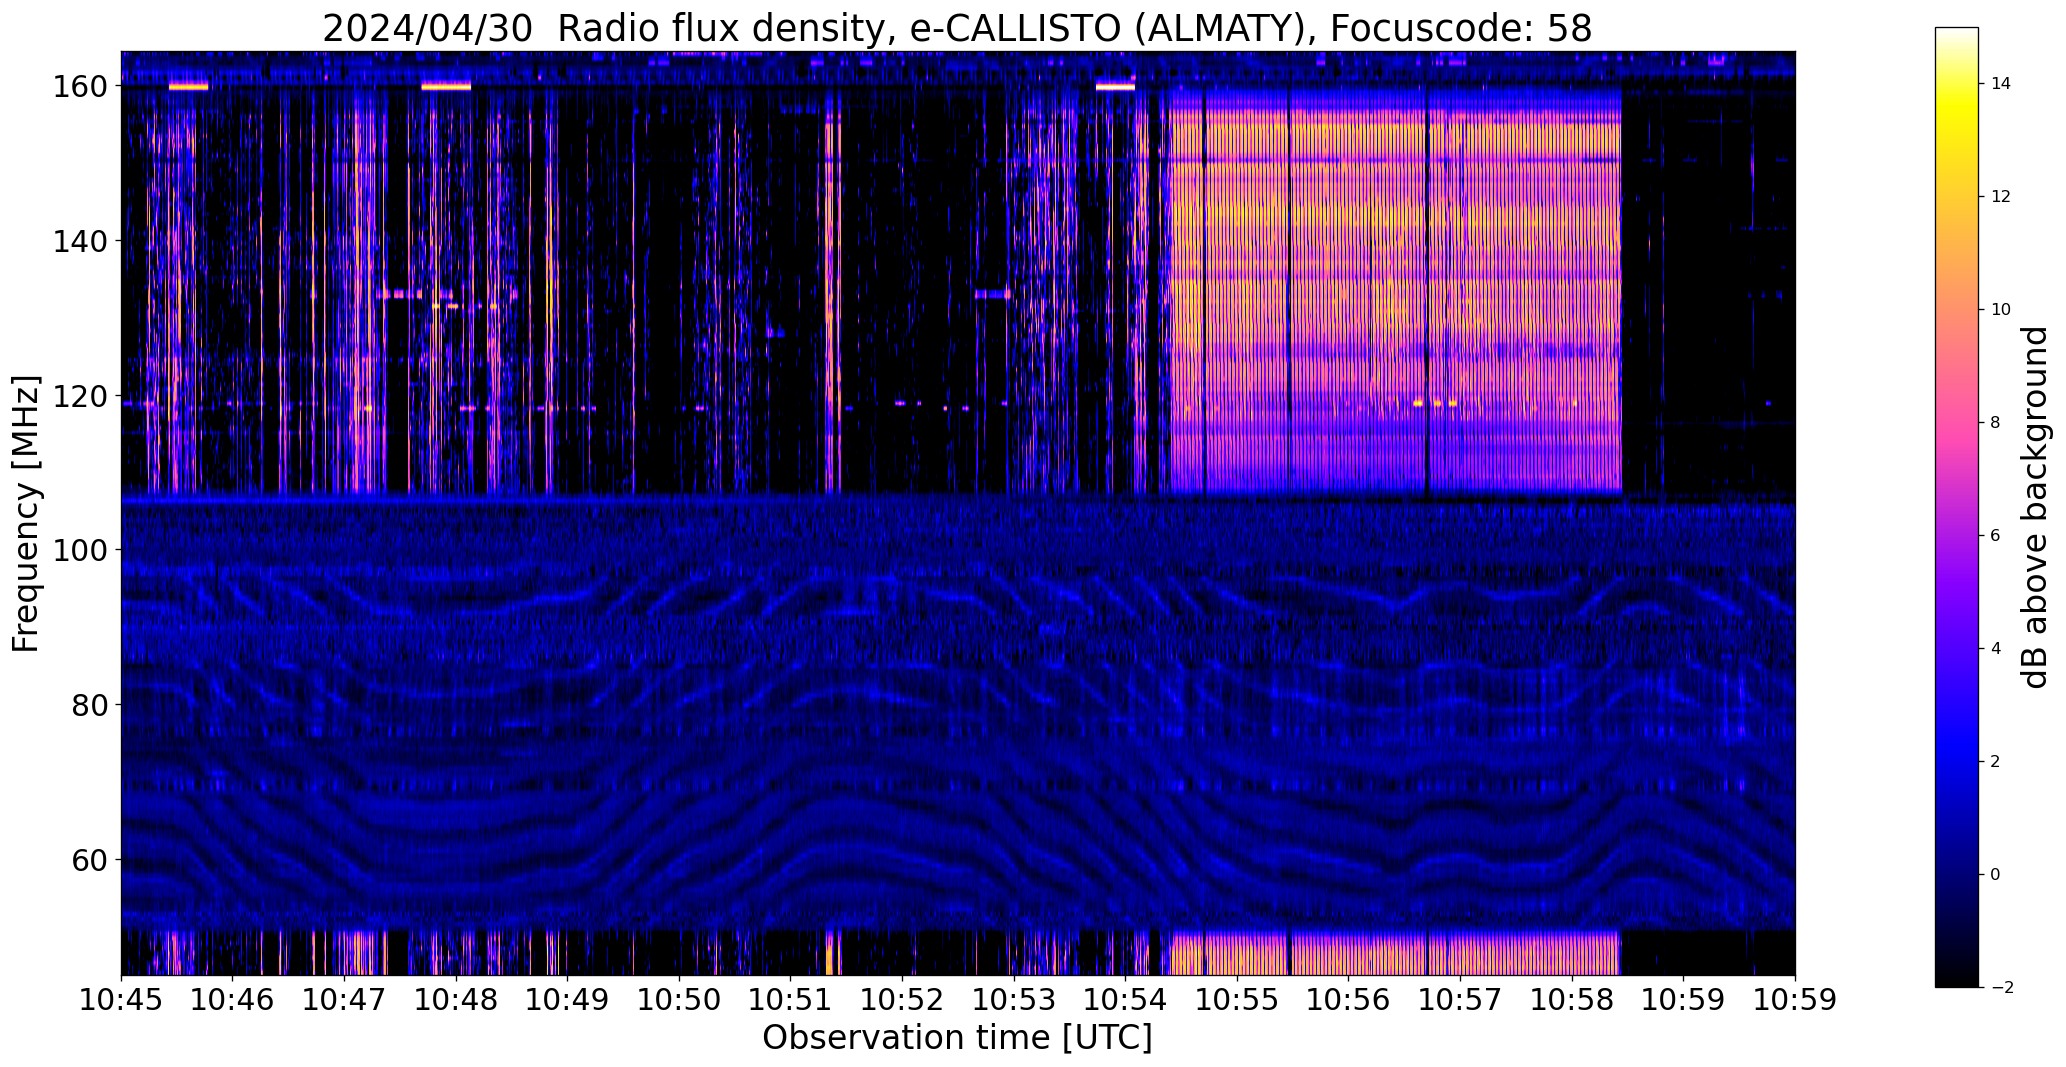Click the 'Frequency [MHz]' y-axis label

[x=26, y=514]
